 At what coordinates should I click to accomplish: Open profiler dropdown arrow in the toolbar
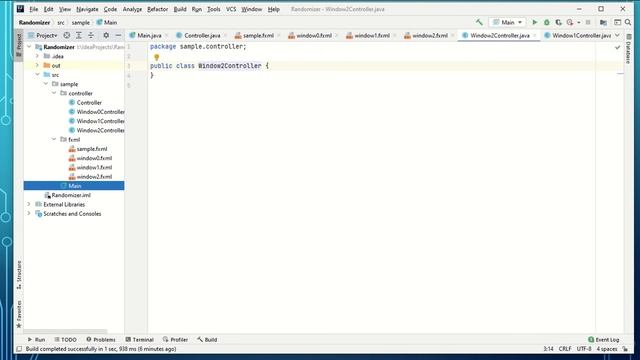[x=578, y=22]
